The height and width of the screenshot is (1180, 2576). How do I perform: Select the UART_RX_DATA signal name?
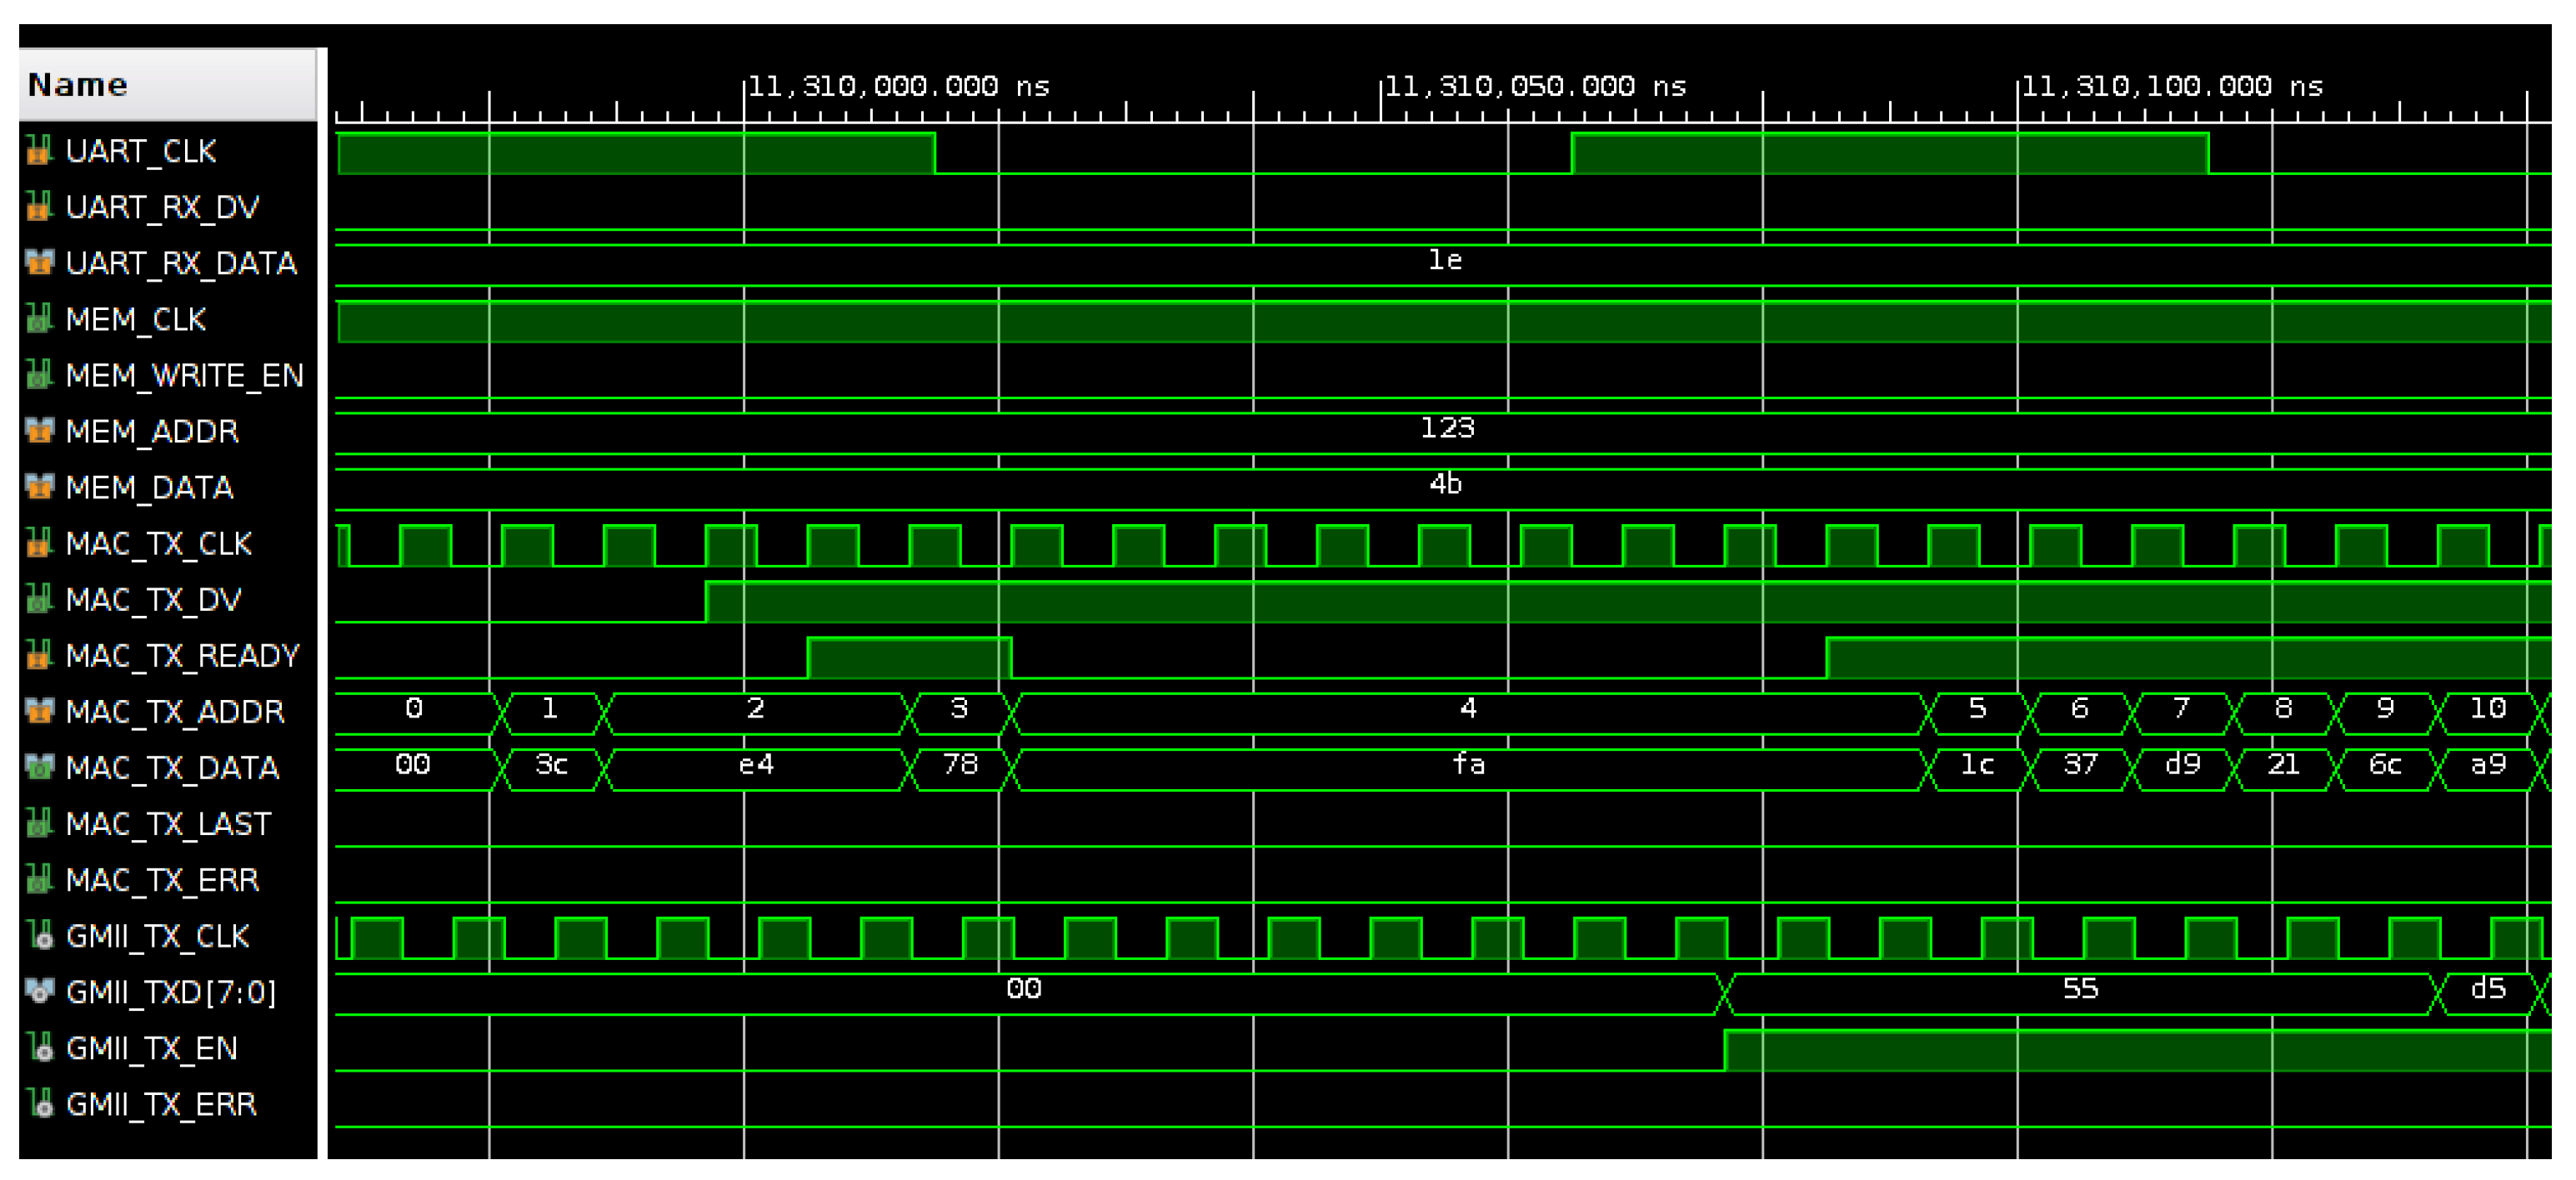pos(181,263)
